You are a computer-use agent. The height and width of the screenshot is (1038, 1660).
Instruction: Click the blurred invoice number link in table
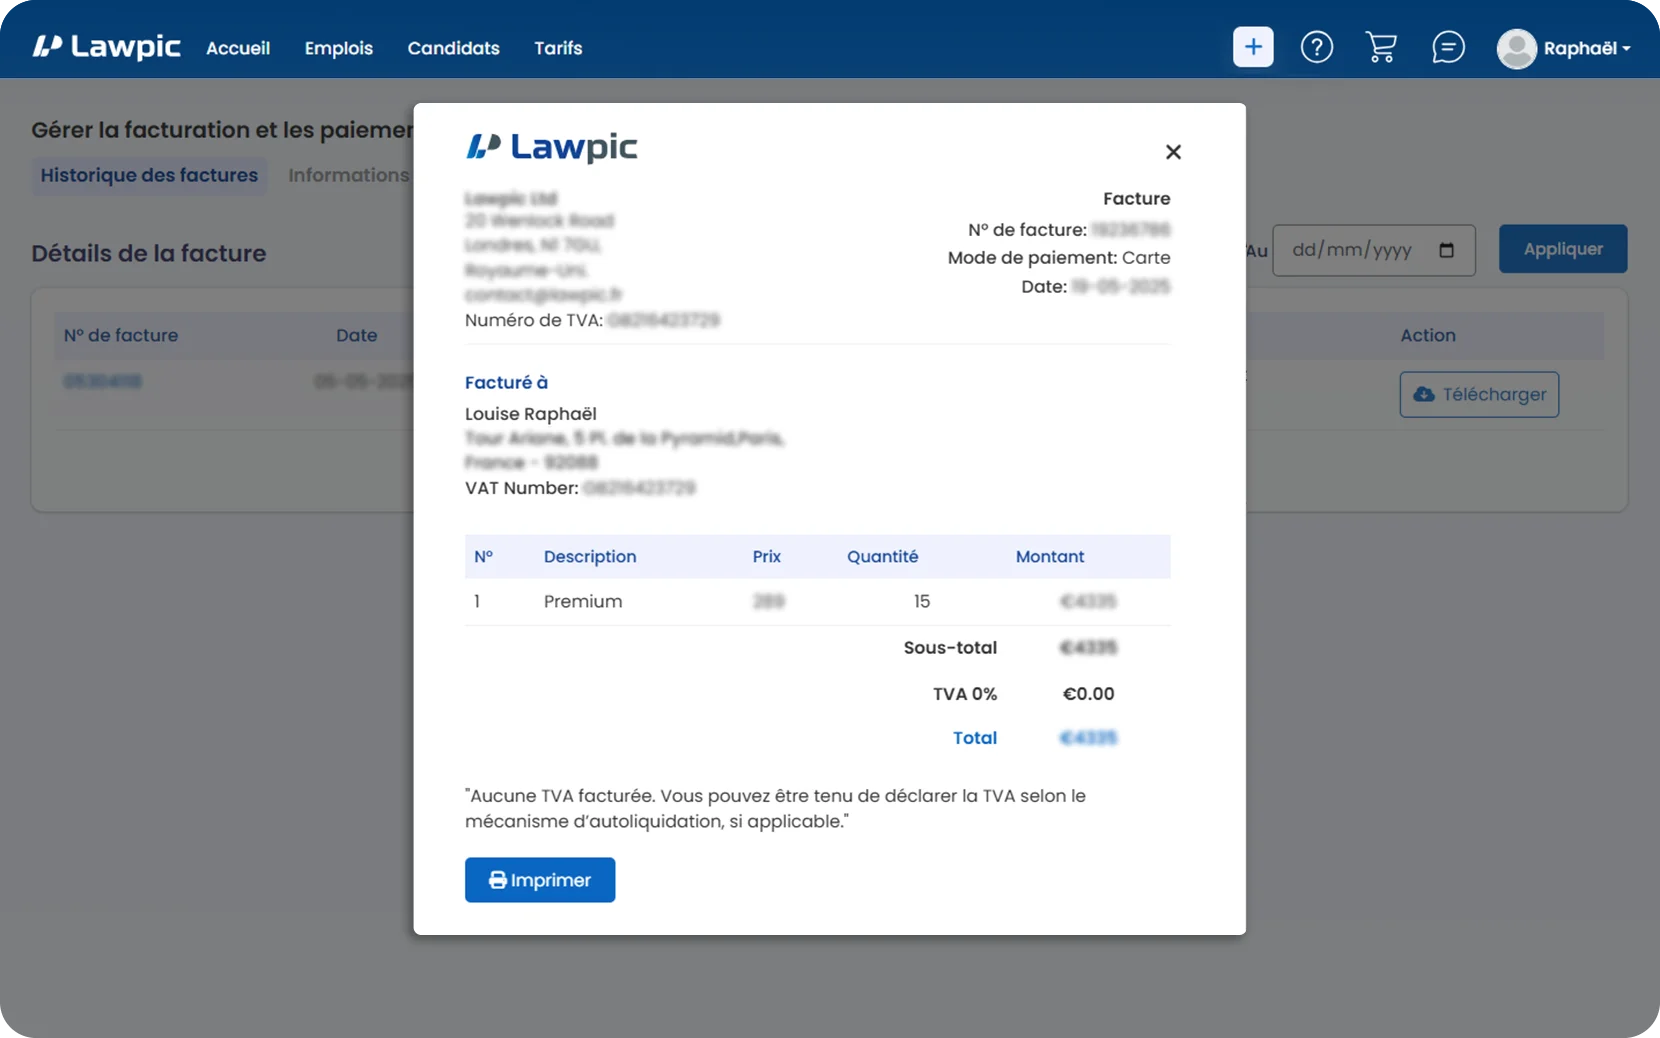tap(103, 381)
